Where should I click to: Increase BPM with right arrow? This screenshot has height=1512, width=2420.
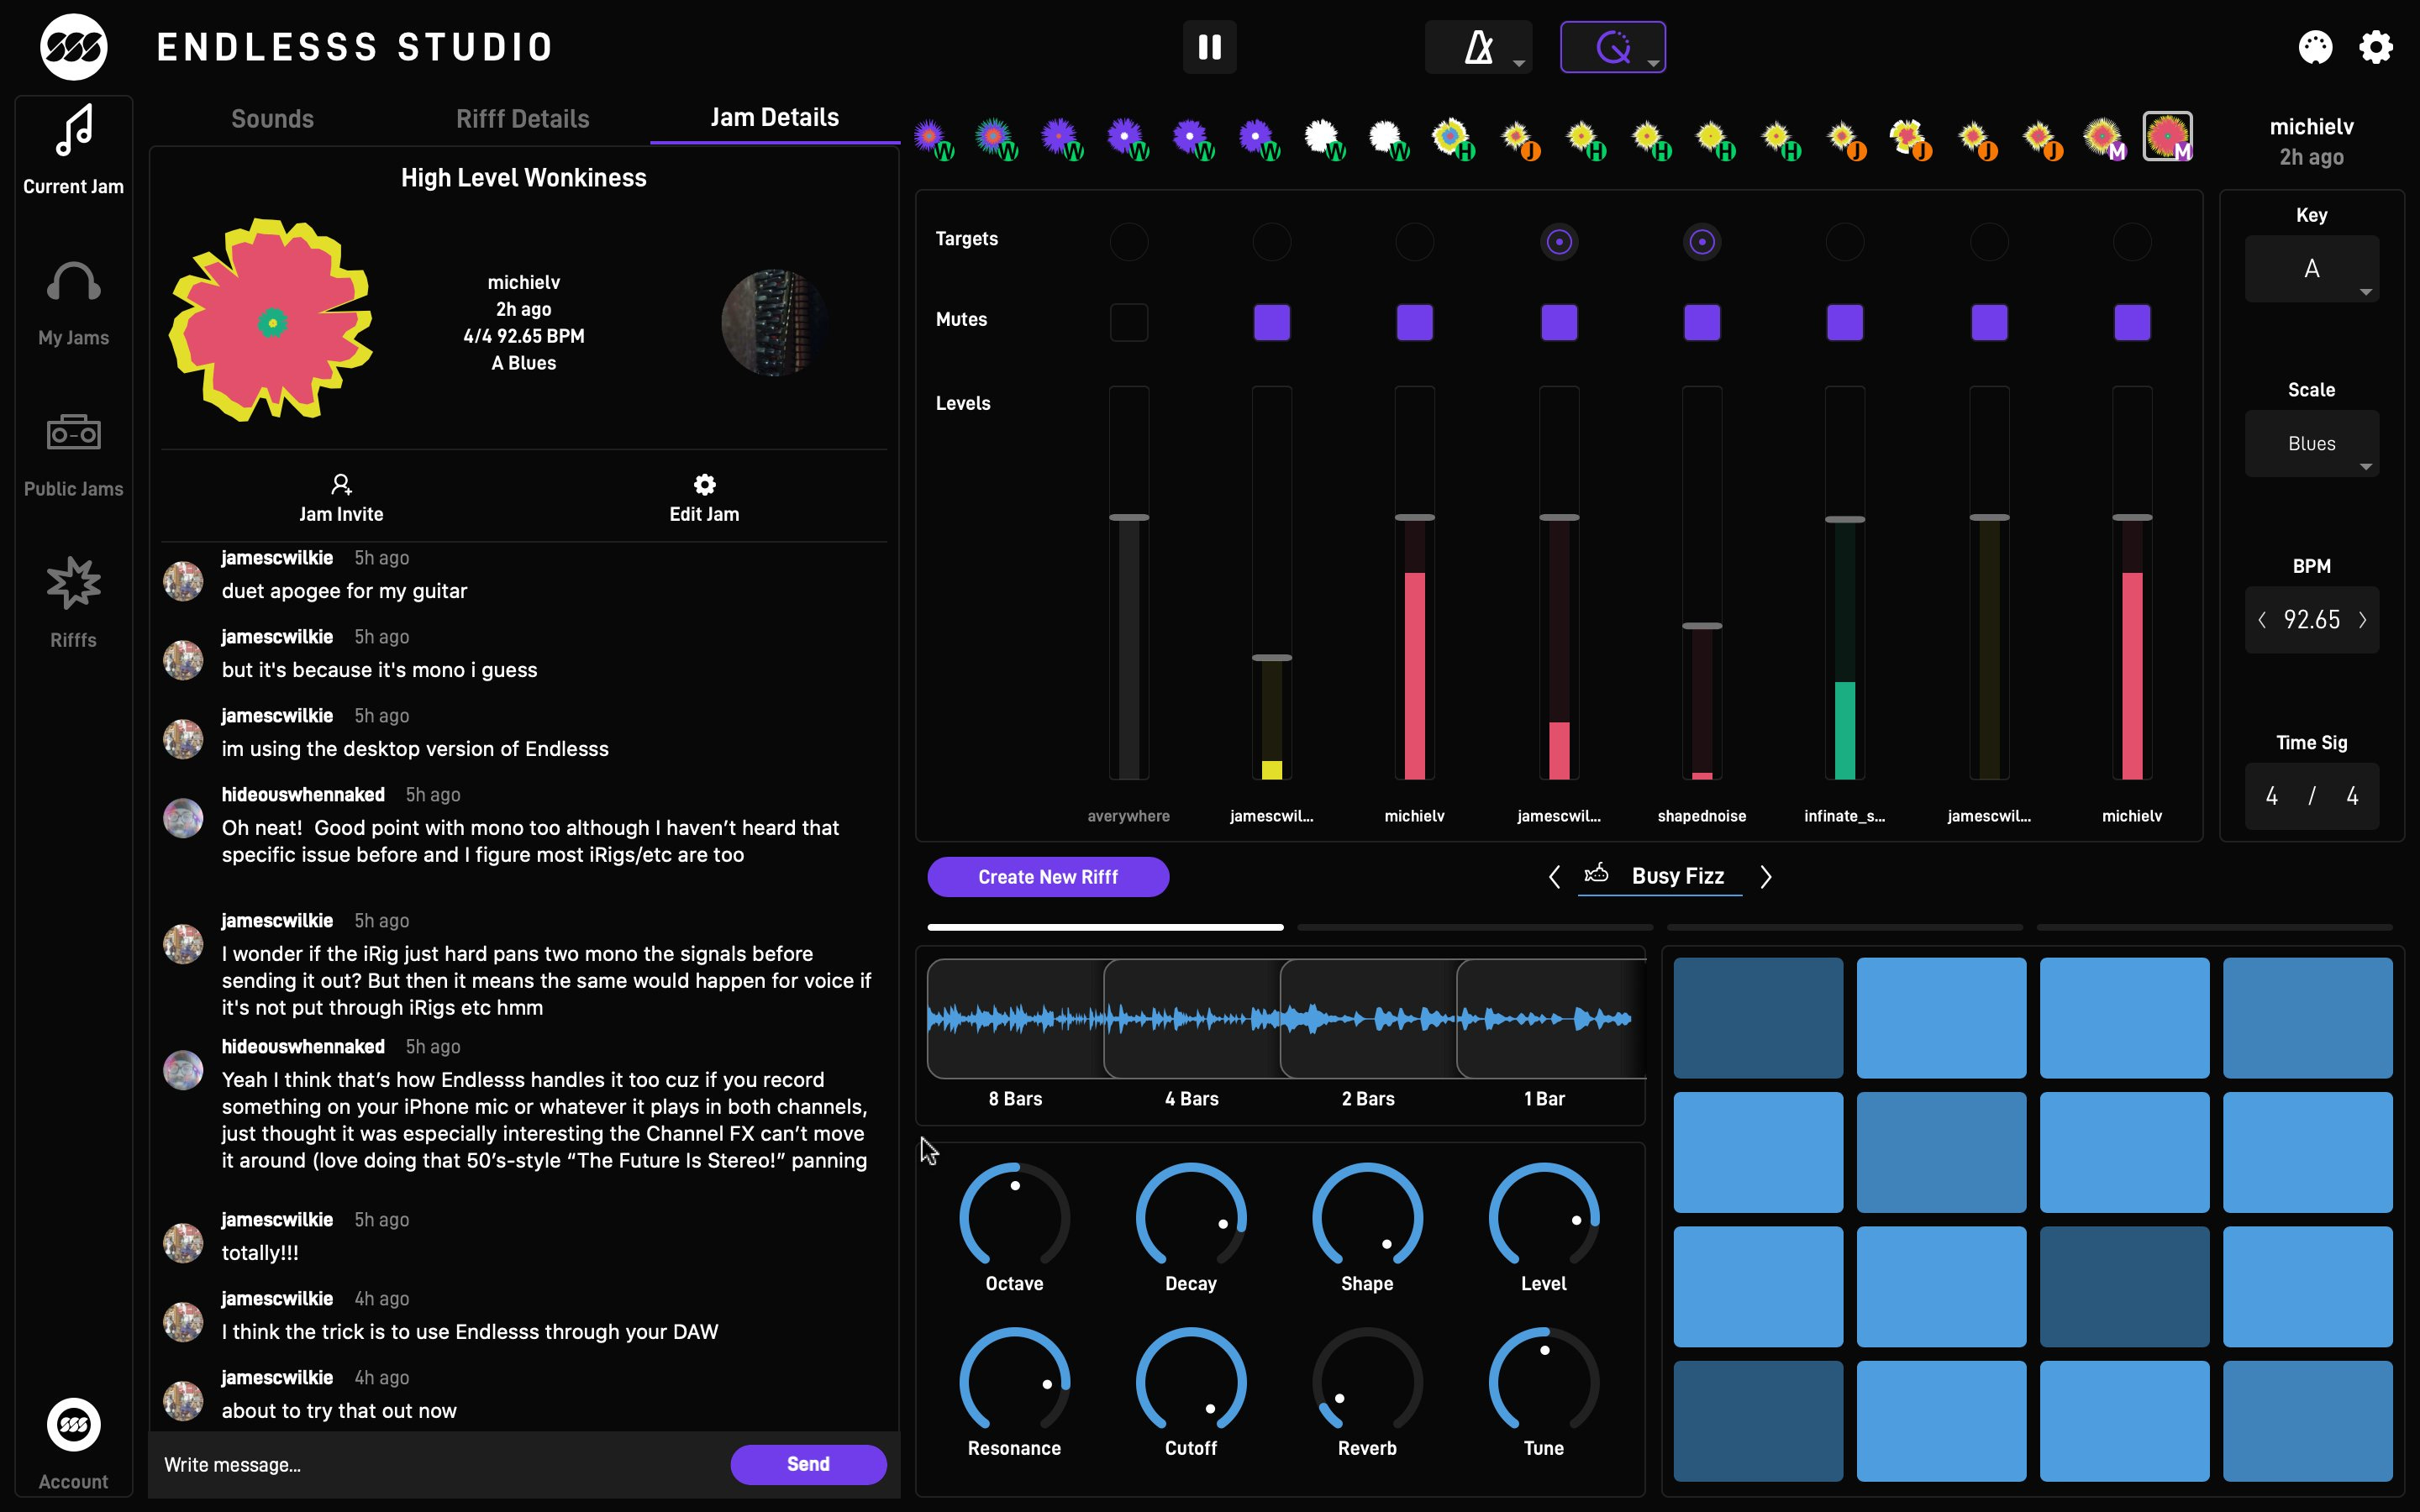click(x=2363, y=620)
